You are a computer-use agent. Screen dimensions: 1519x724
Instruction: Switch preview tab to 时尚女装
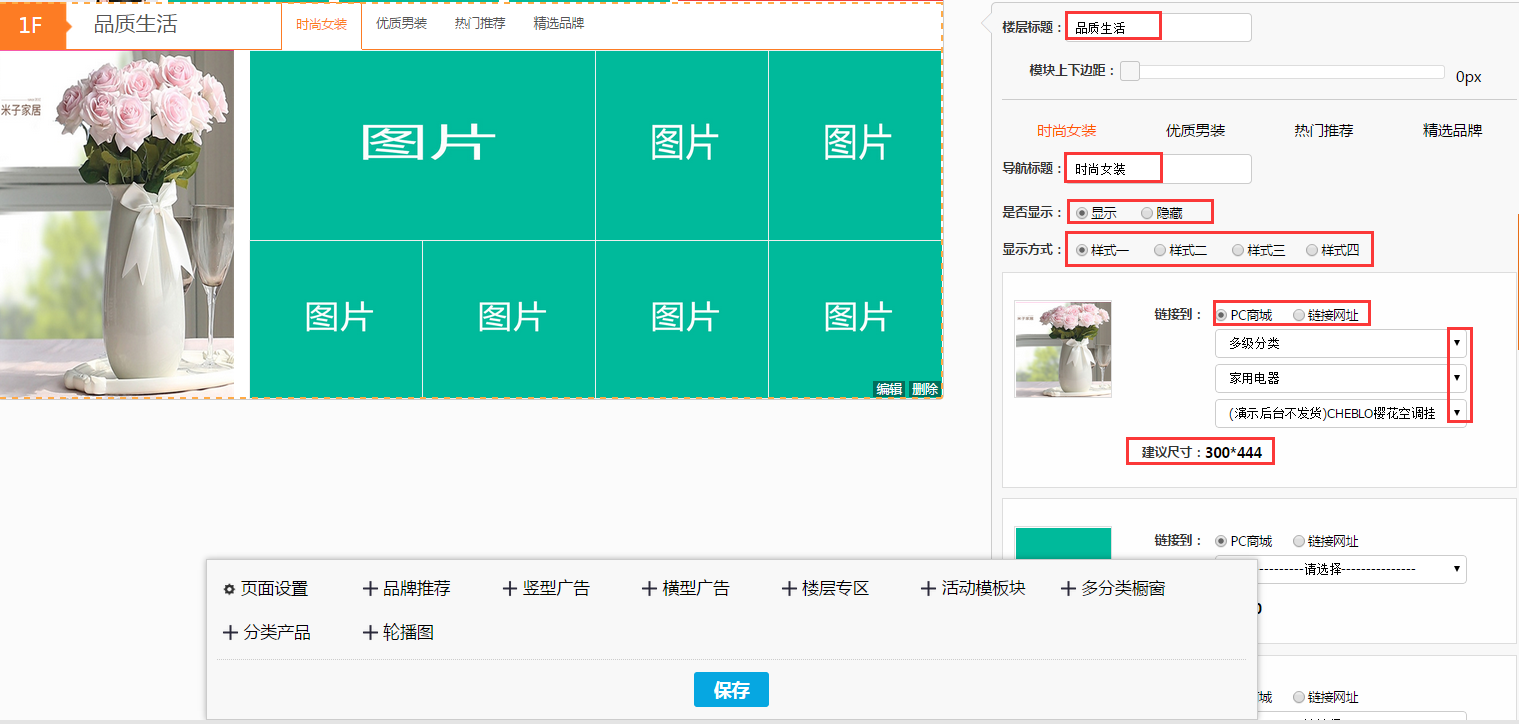321,24
